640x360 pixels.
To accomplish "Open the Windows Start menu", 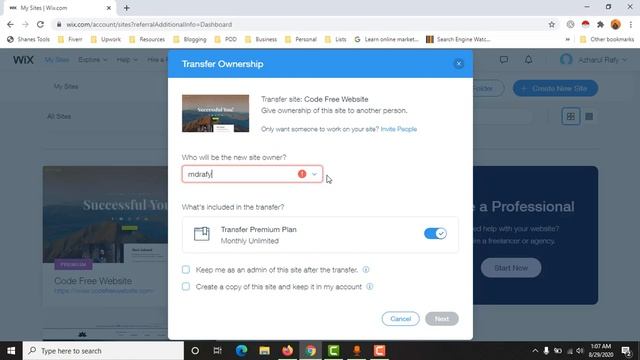I will tap(11, 351).
